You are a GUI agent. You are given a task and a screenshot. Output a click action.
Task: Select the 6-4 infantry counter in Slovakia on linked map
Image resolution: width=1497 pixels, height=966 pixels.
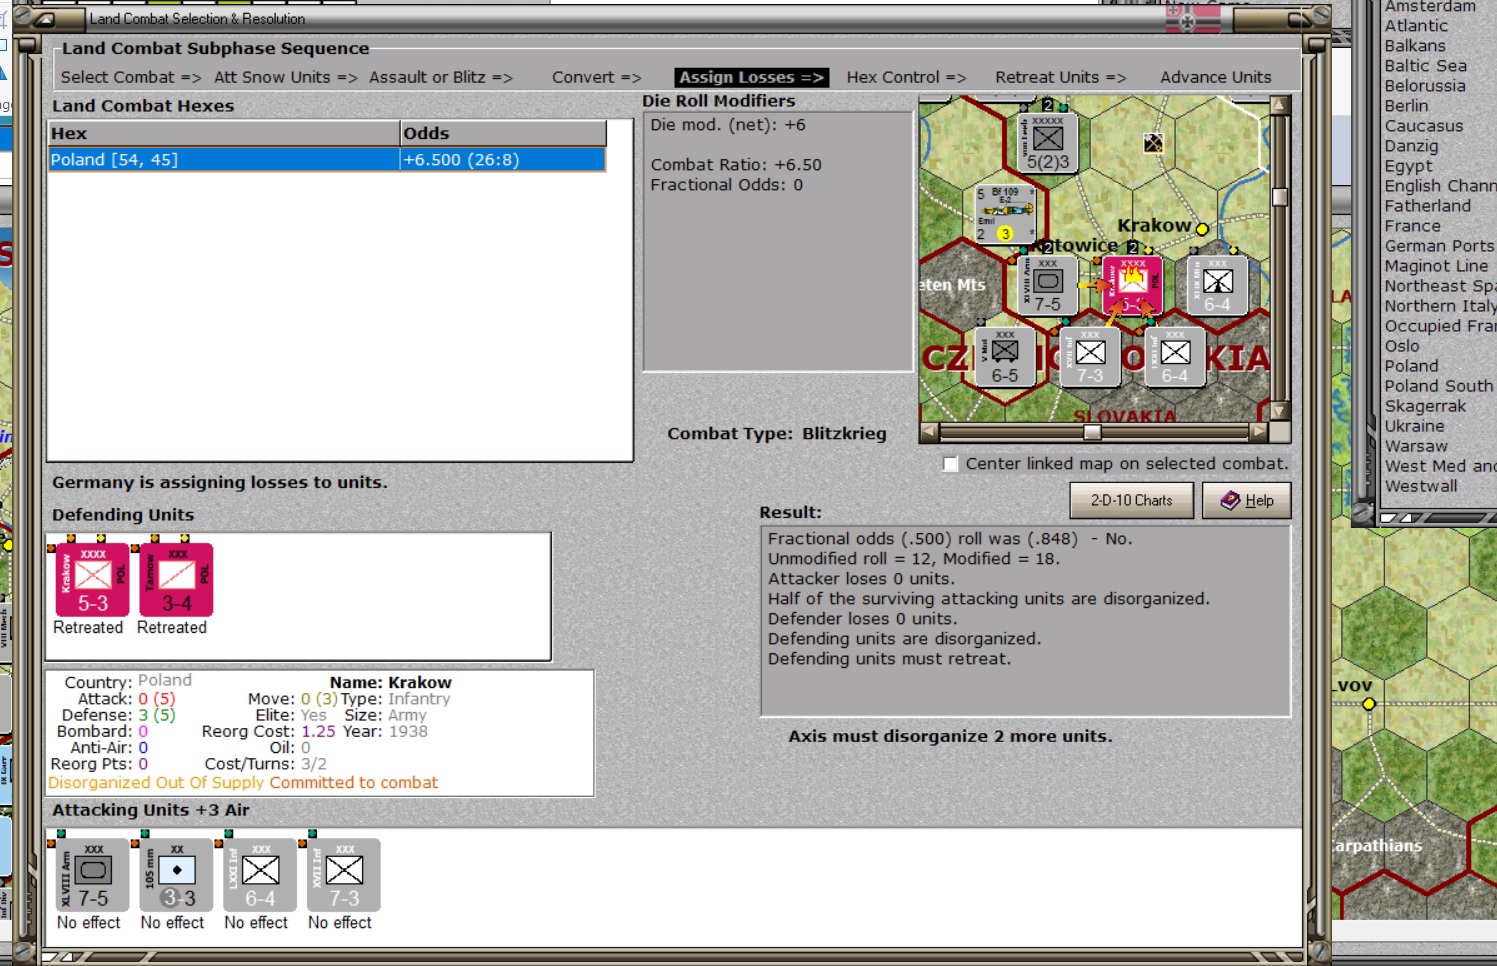coord(1175,357)
